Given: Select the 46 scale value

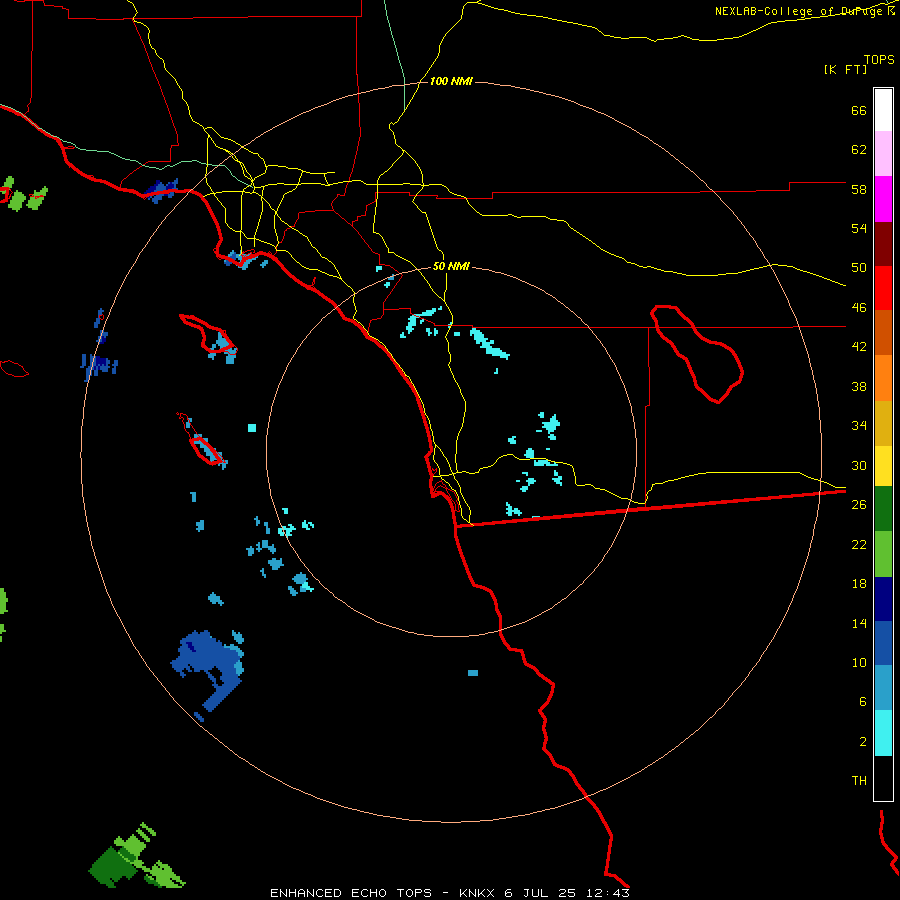Looking at the screenshot, I should coord(859,307).
